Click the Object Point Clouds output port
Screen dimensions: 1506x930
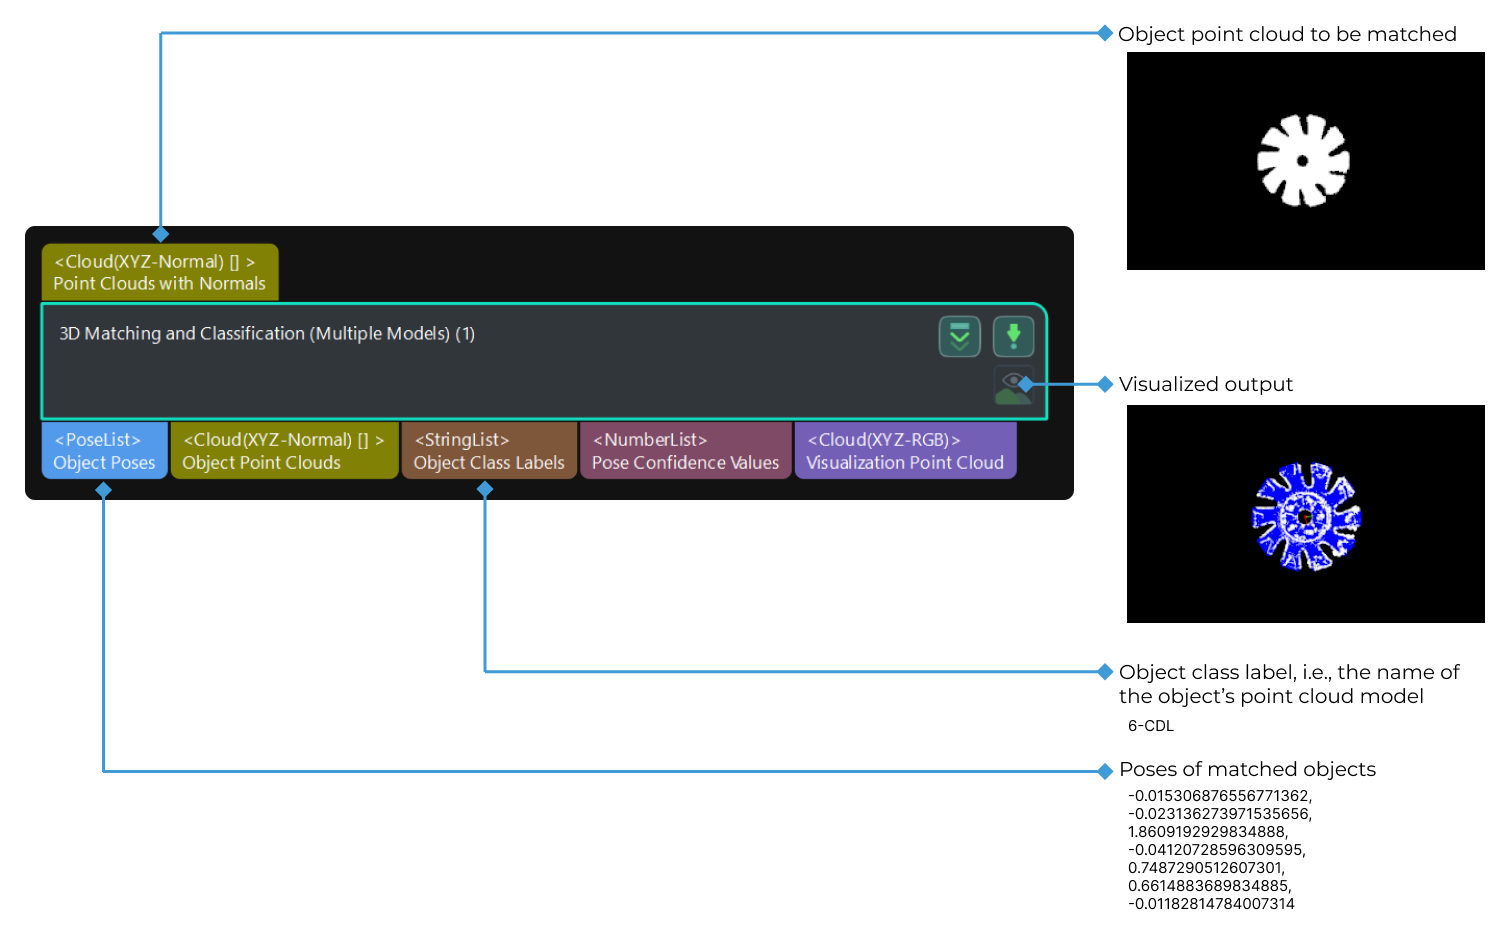click(283, 451)
